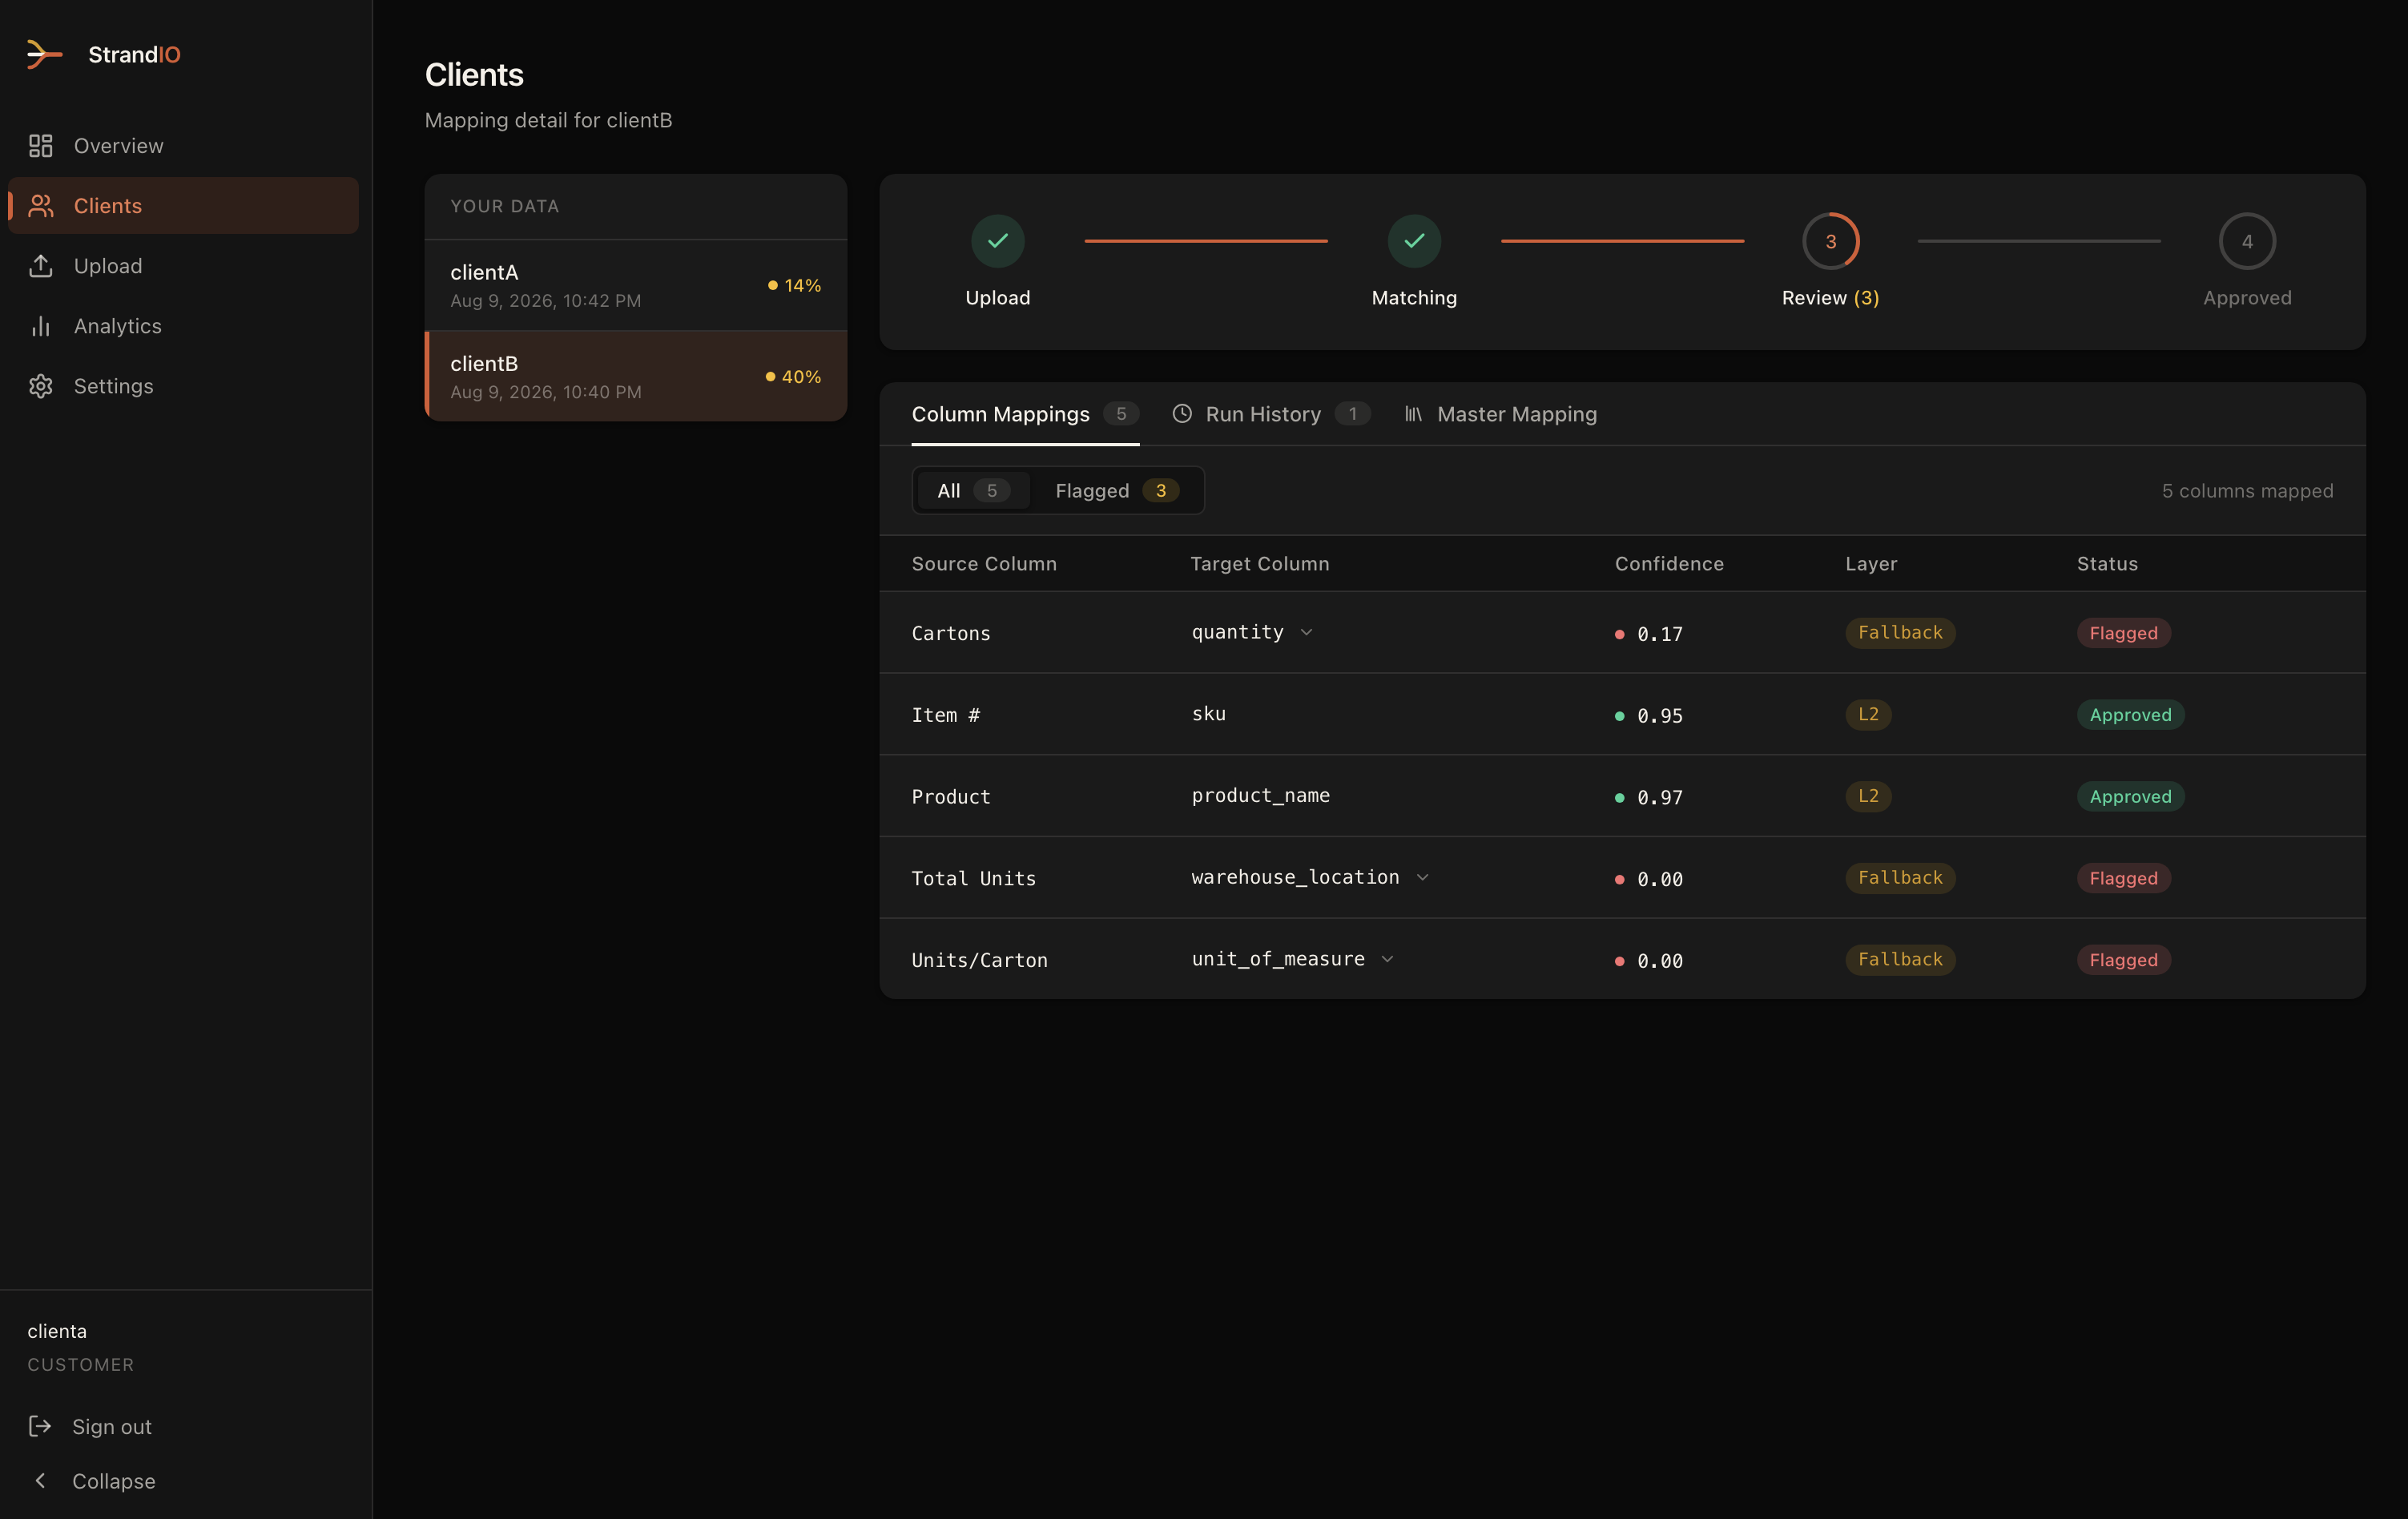This screenshot has height=1519, width=2408.
Task: Click the Collapse chevron icon
Action: coord(40,1480)
